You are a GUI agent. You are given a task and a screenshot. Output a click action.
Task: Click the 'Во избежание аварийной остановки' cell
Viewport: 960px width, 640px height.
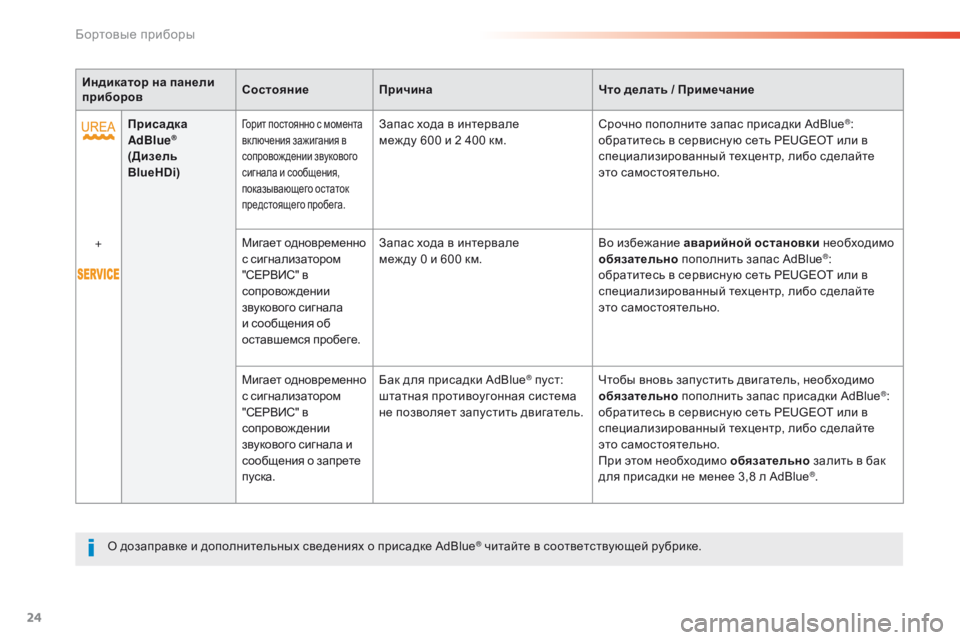tap(748, 298)
